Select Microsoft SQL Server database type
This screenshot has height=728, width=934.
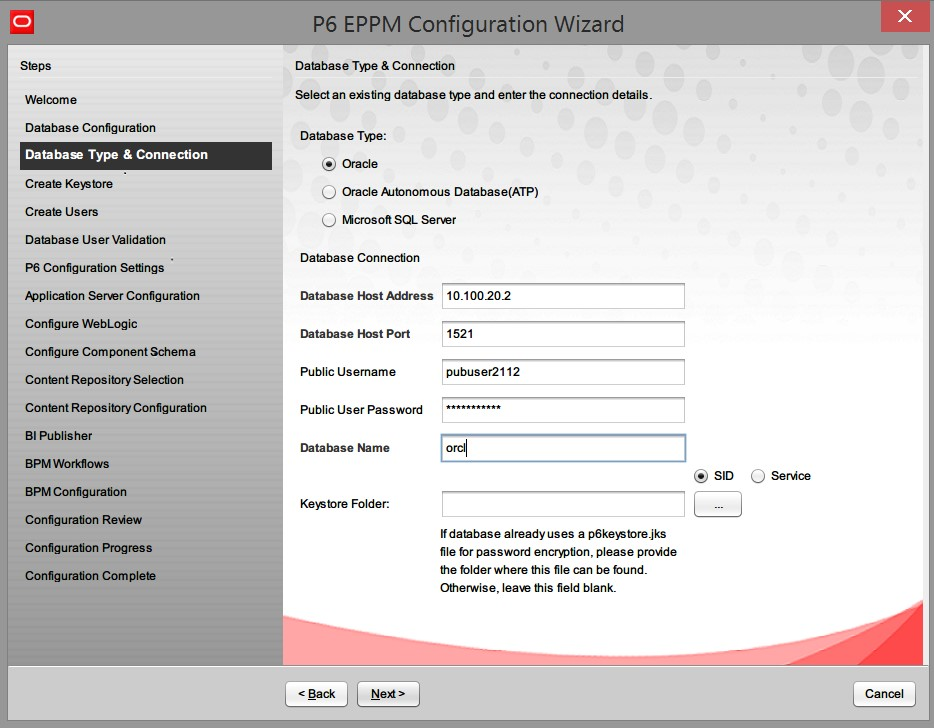(329, 220)
